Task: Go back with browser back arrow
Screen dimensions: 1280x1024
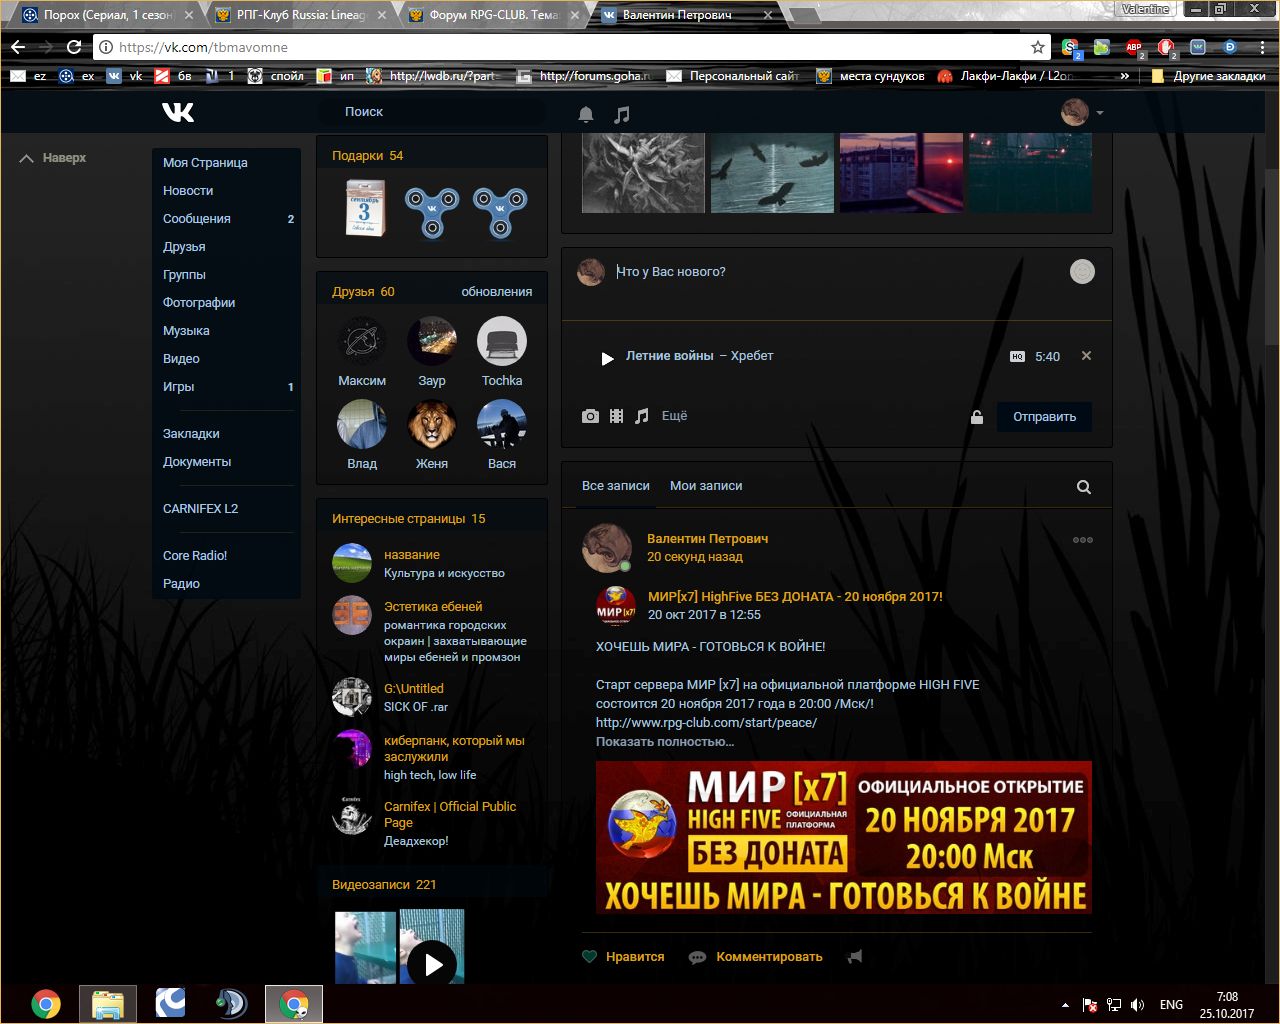Action: pyautogui.click(x=18, y=47)
